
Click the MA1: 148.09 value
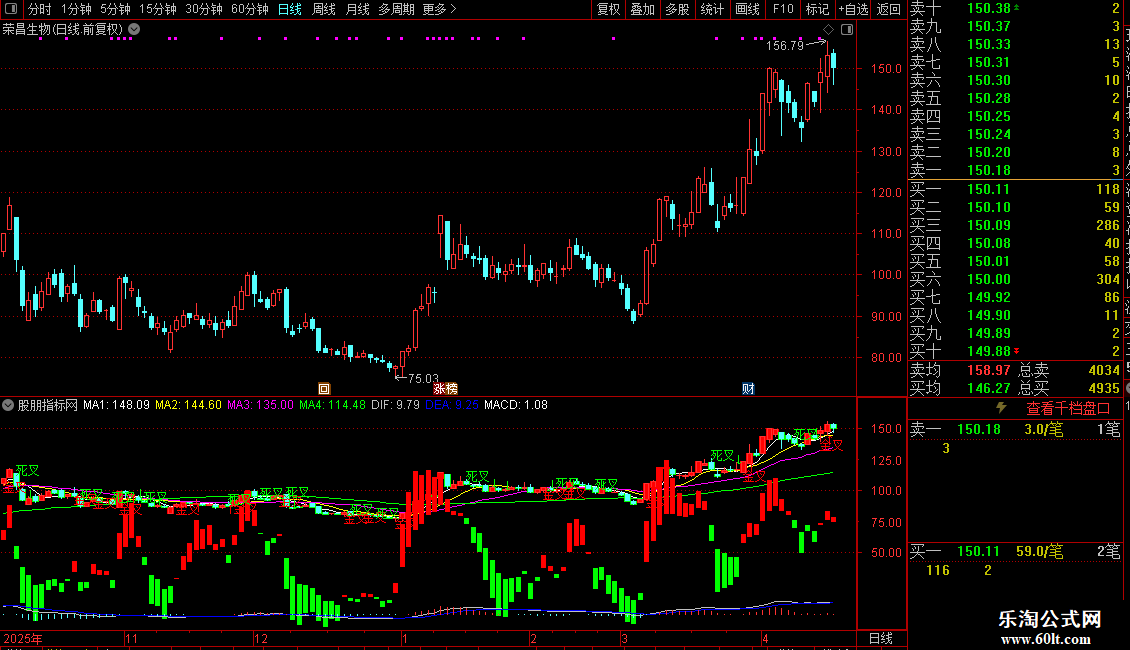pyautogui.click(x=116, y=405)
